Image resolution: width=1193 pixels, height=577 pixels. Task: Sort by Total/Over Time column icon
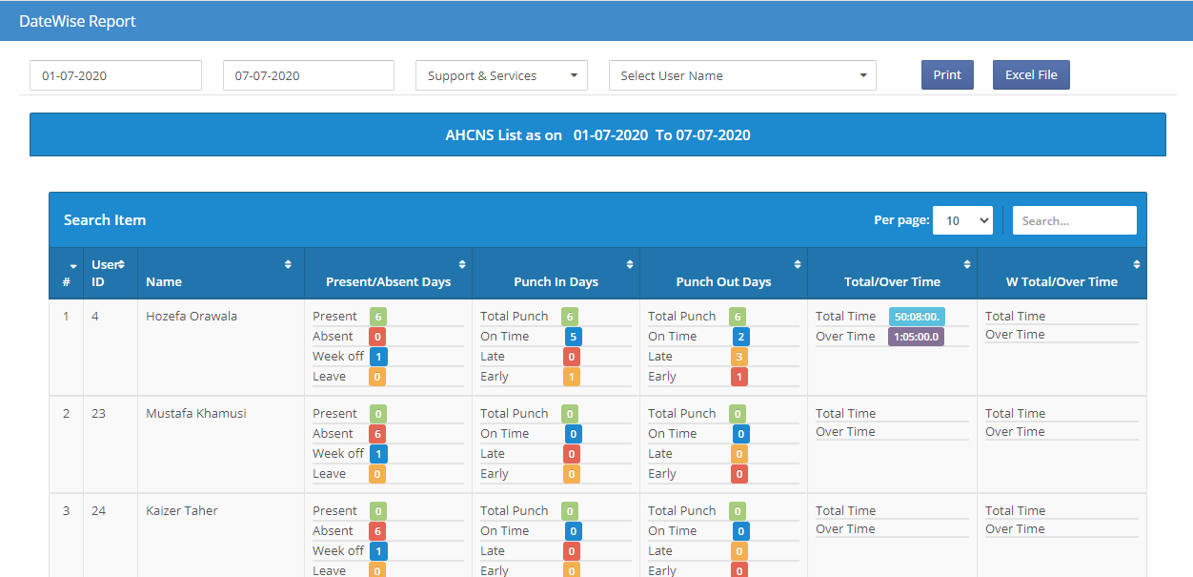(x=967, y=265)
